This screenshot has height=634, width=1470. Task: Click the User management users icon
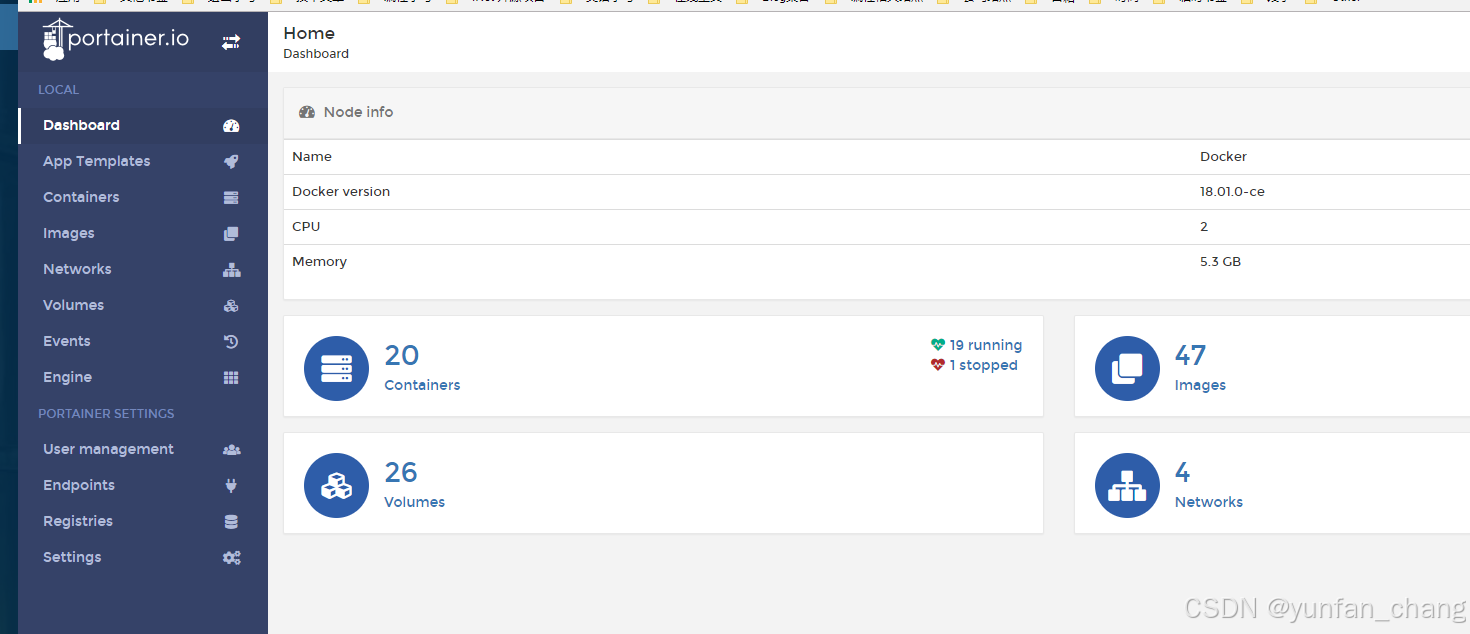pos(231,450)
